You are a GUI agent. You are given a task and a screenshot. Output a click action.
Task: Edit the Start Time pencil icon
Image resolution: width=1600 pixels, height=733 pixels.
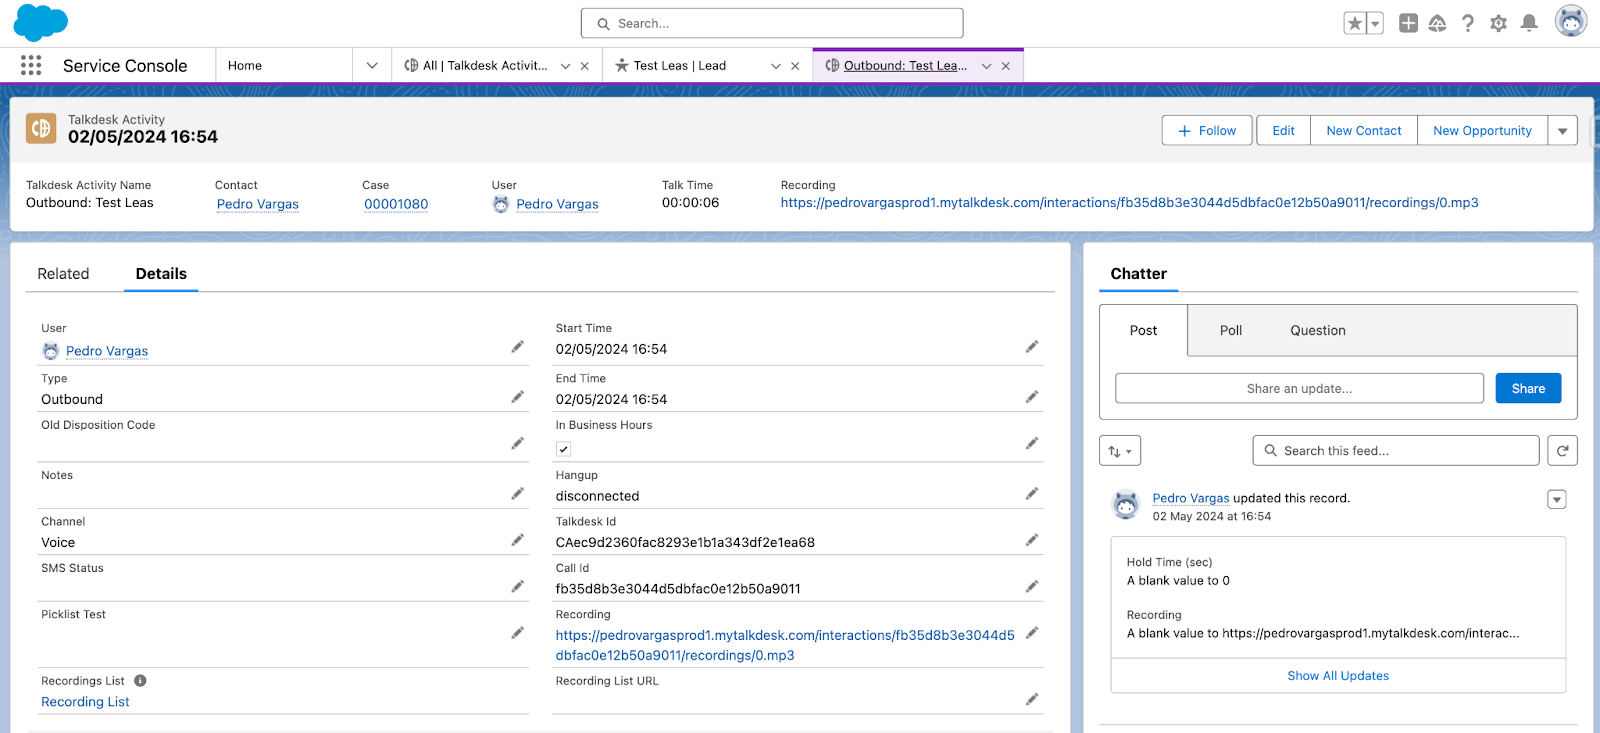point(1032,347)
